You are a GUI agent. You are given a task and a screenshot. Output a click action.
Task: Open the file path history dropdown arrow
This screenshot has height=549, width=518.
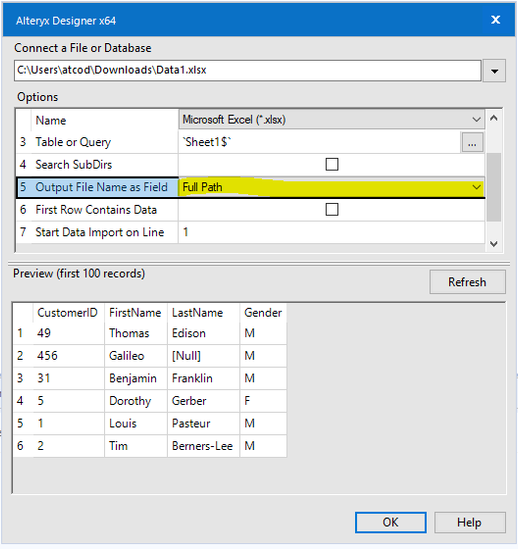[494, 71]
